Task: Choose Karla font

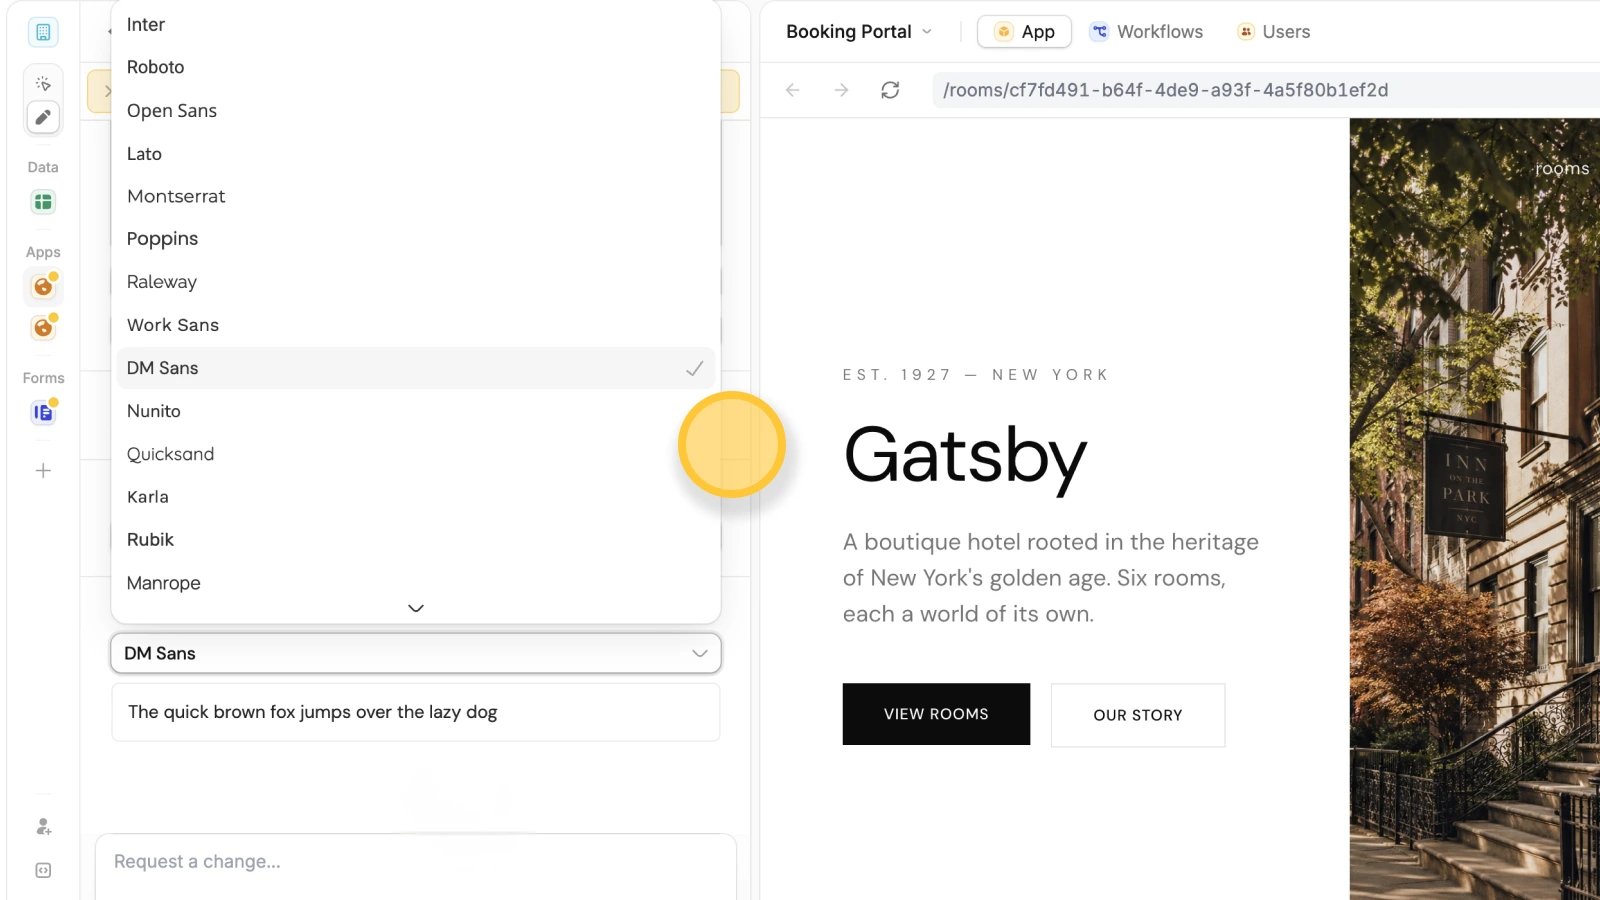Action: click(x=416, y=497)
